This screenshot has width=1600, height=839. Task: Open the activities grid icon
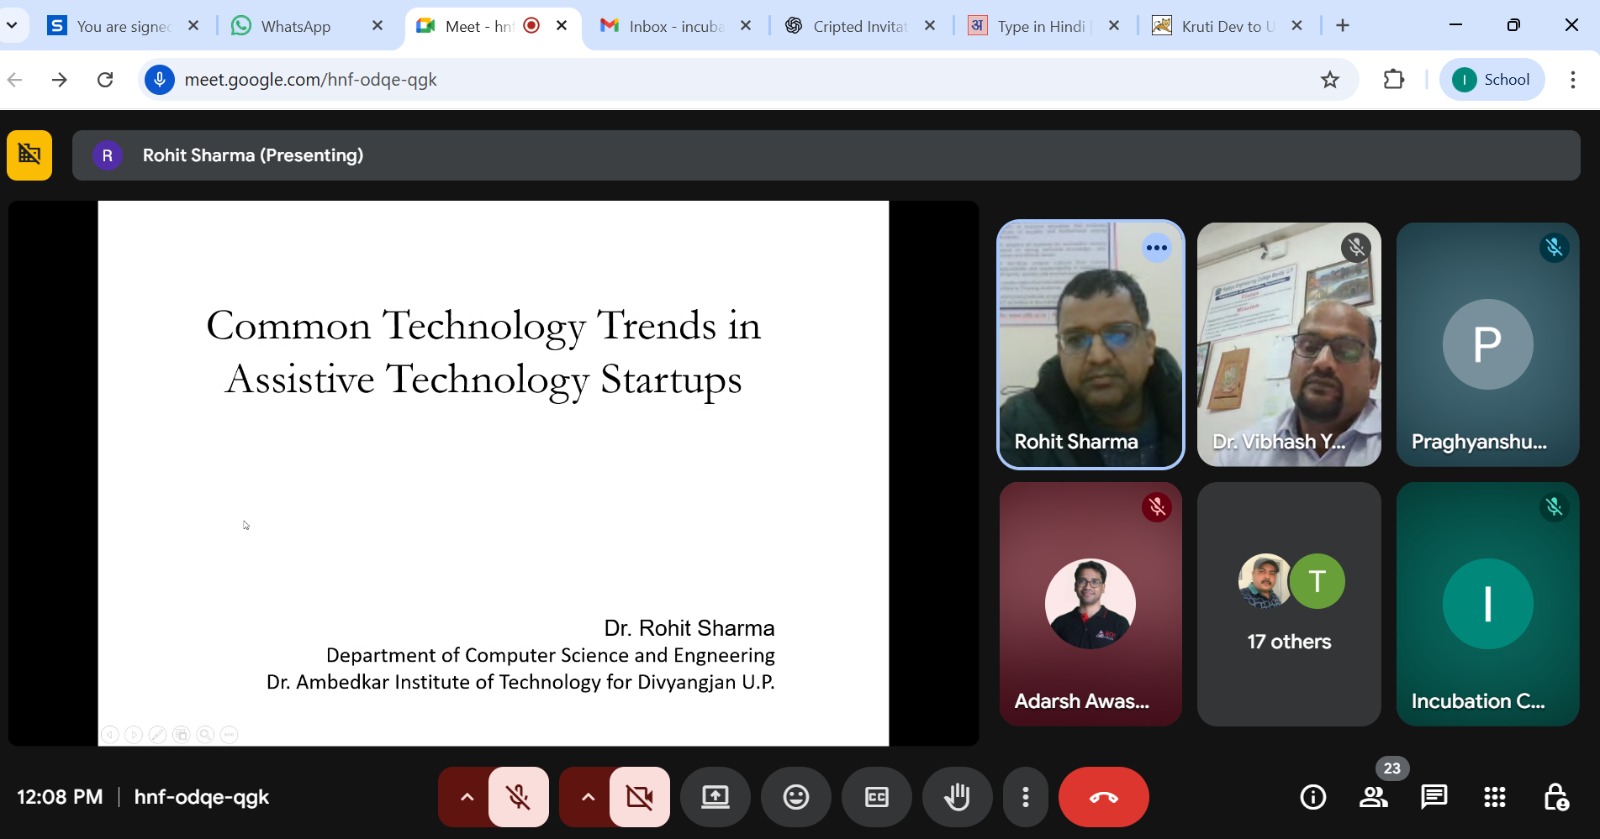(1495, 797)
